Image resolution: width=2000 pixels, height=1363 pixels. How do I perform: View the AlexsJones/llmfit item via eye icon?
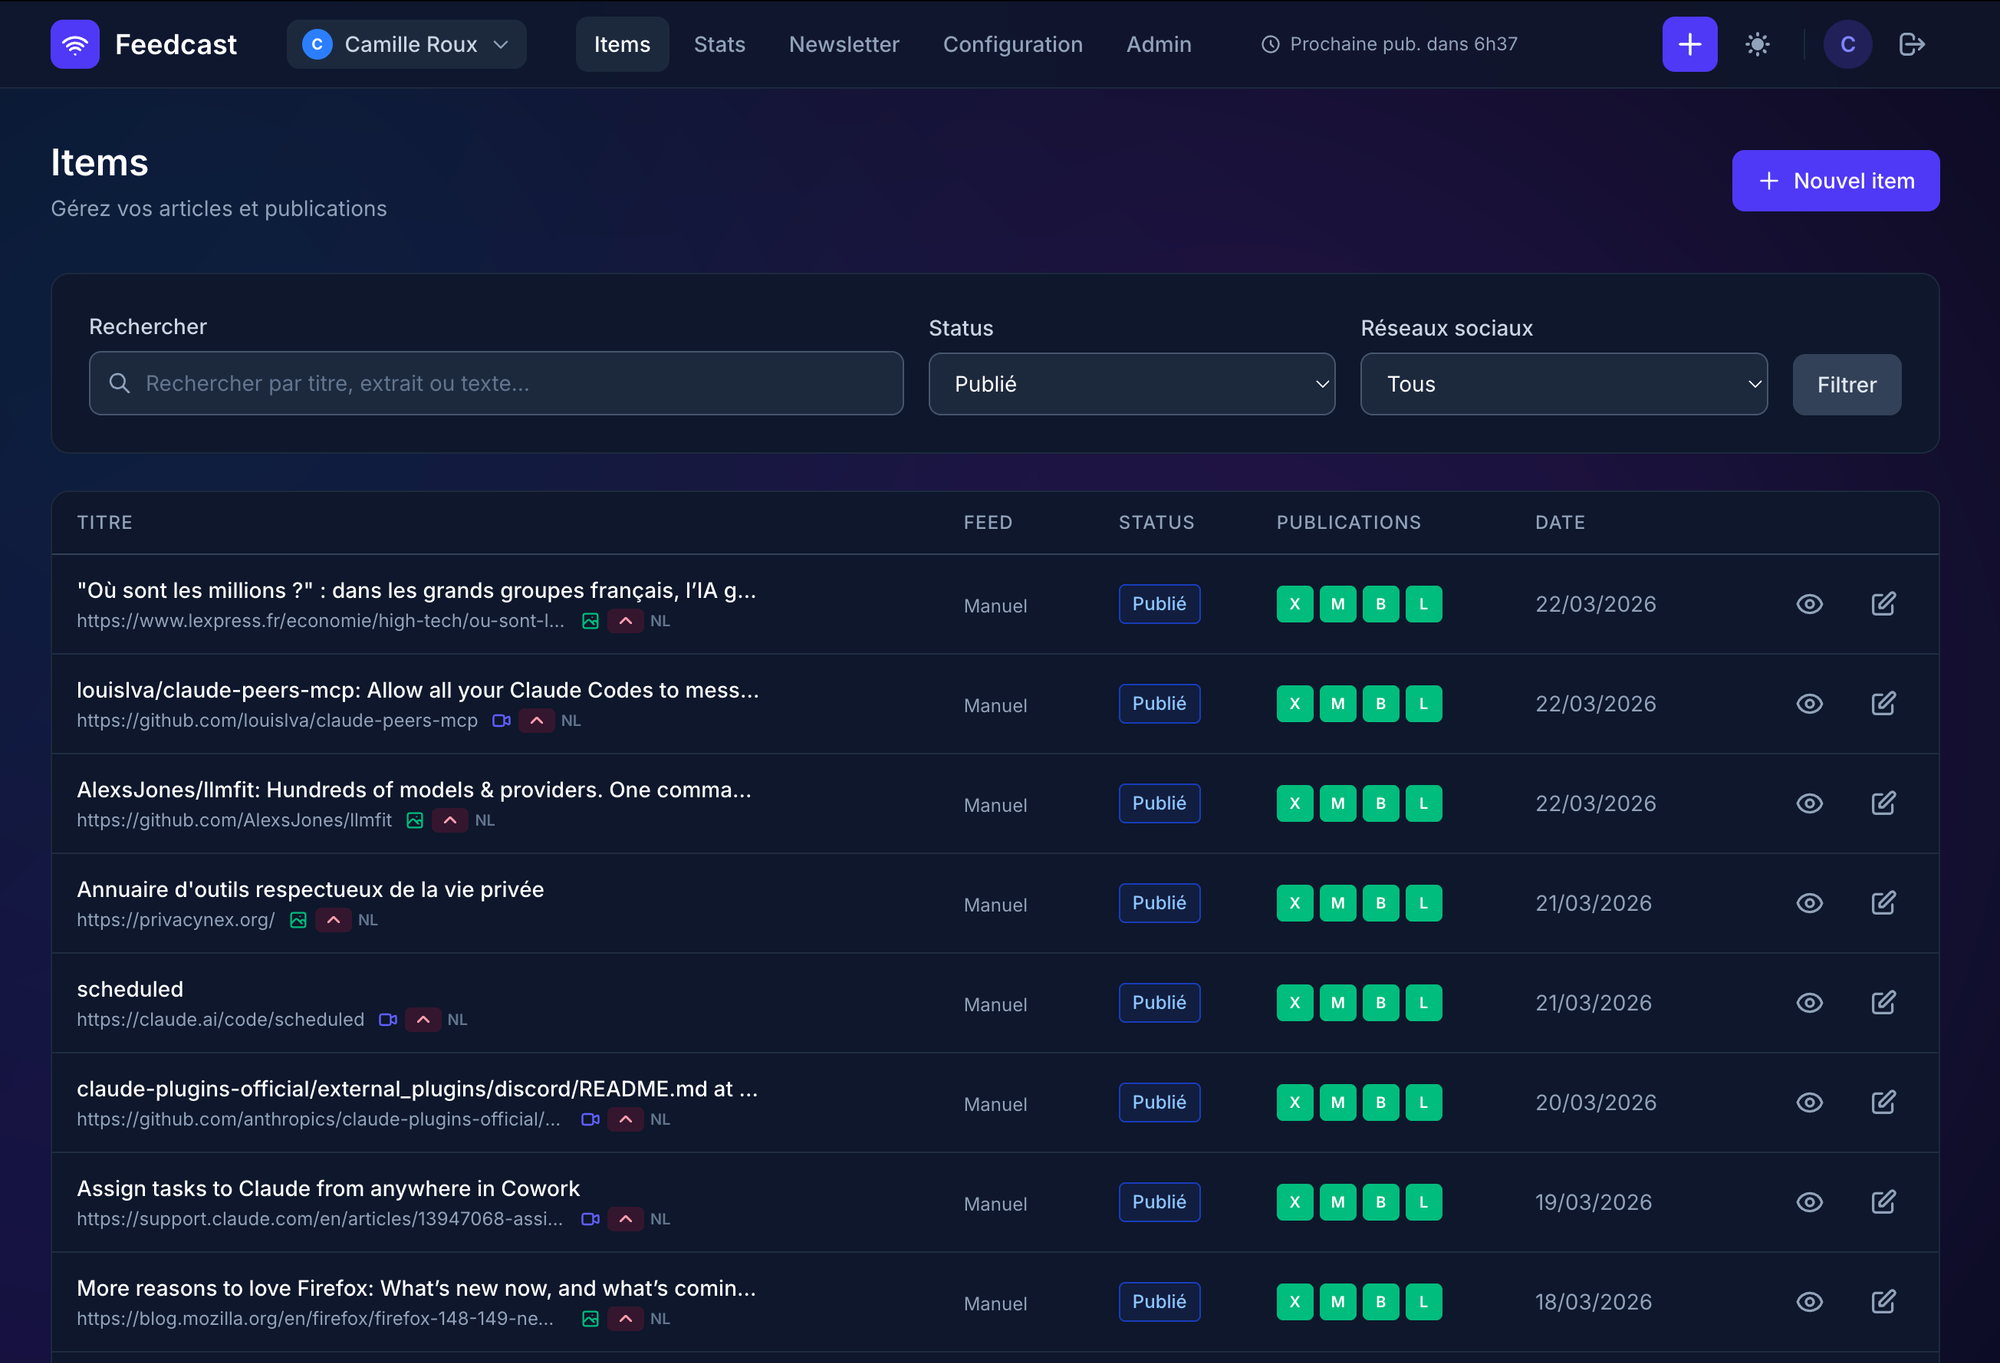pyautogui.click(x=1809, y=804)
